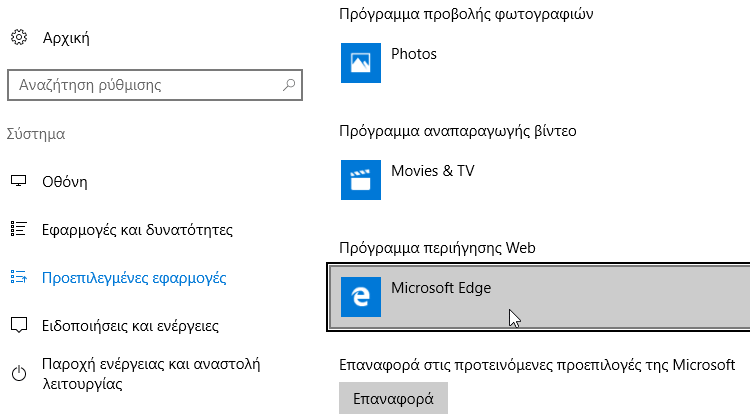750x414 pixels.
Task: Focus the Αναζήτηση ρύθμισης search field
Action: click(x=155, y=85)
